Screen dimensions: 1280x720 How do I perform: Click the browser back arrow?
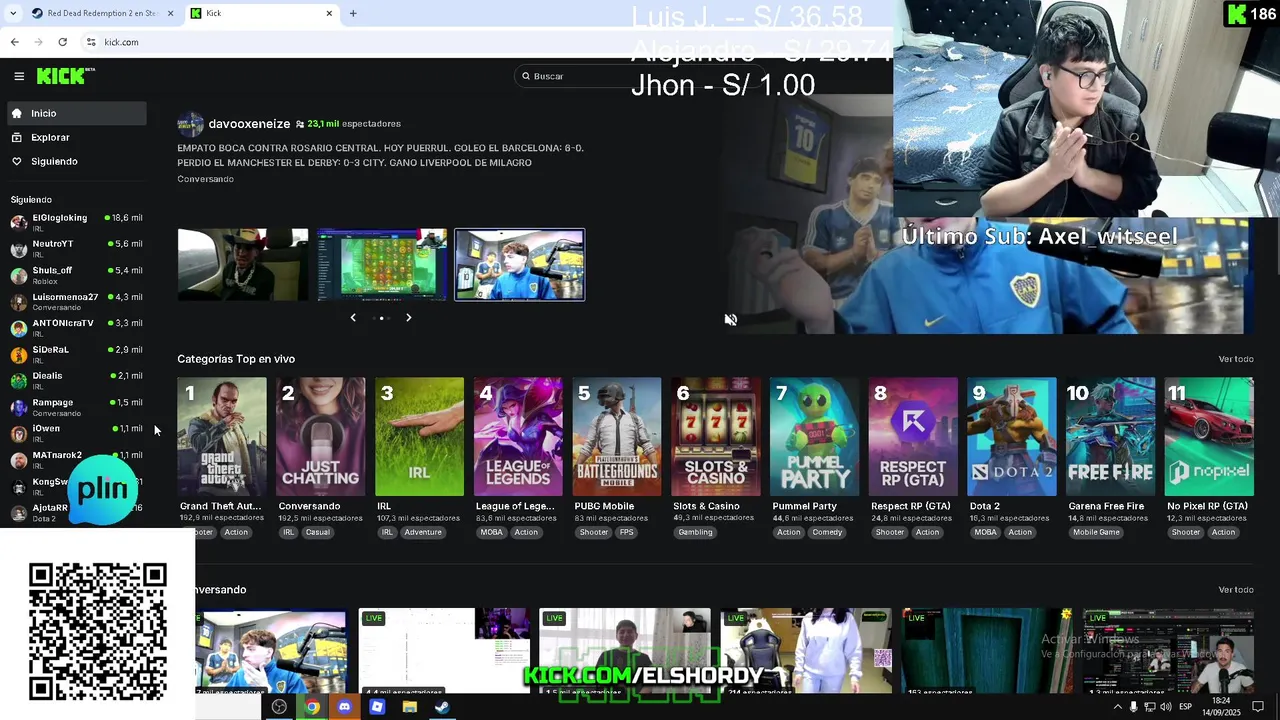click(15, 42)
